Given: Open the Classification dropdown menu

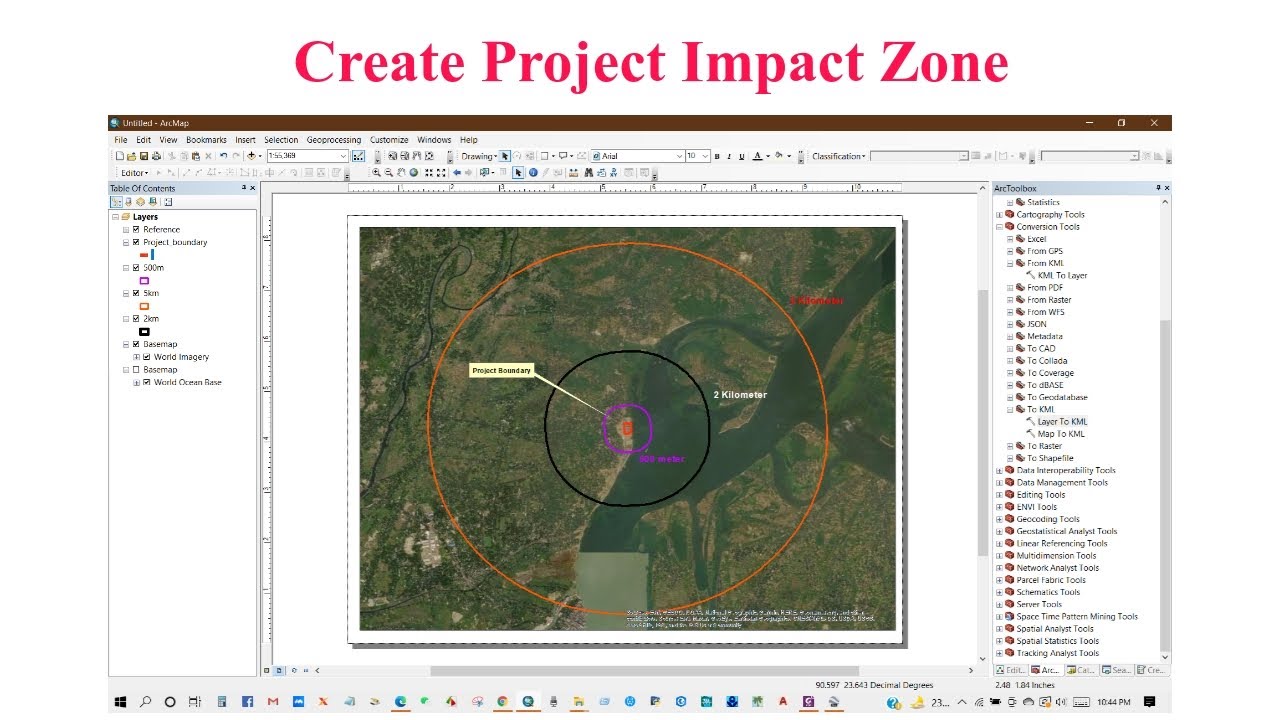Looking at the screenshot, I should point(838,156).
